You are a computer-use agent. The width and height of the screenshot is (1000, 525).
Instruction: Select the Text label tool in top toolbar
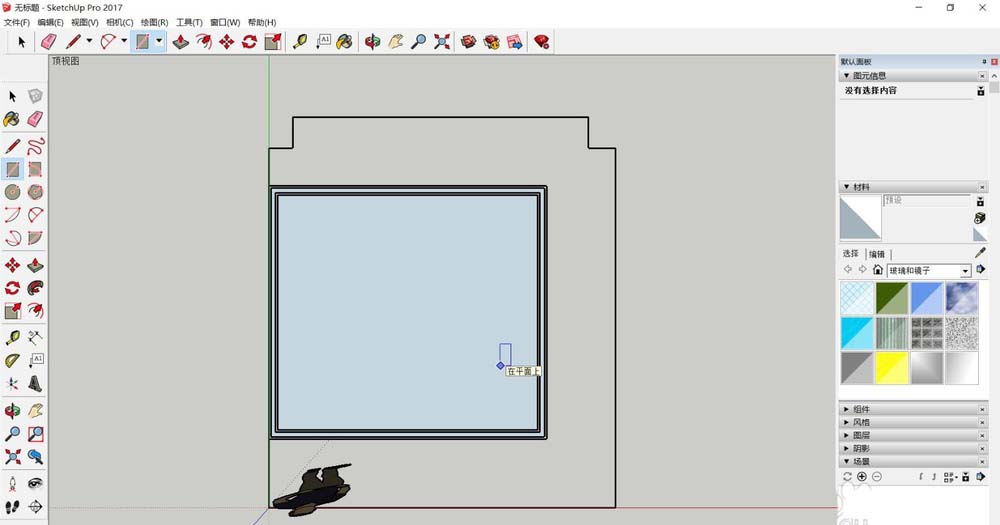pos(323,41)
